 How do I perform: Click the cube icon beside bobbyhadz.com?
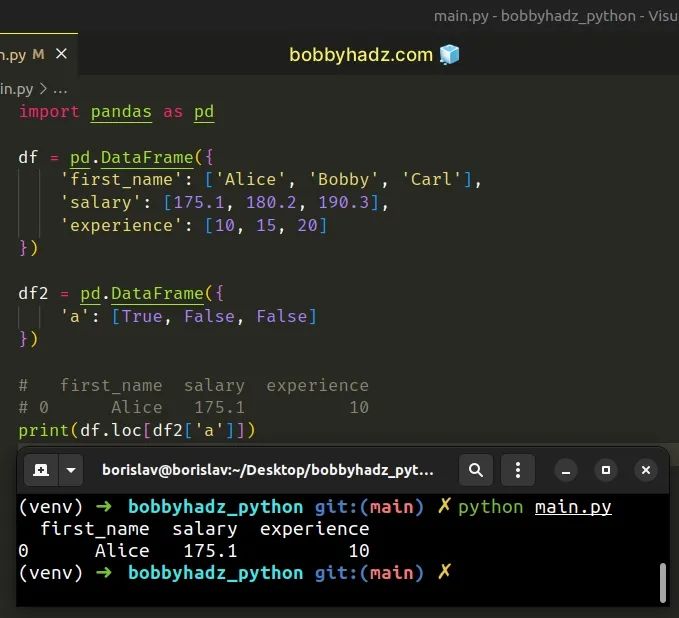(449, 55)
